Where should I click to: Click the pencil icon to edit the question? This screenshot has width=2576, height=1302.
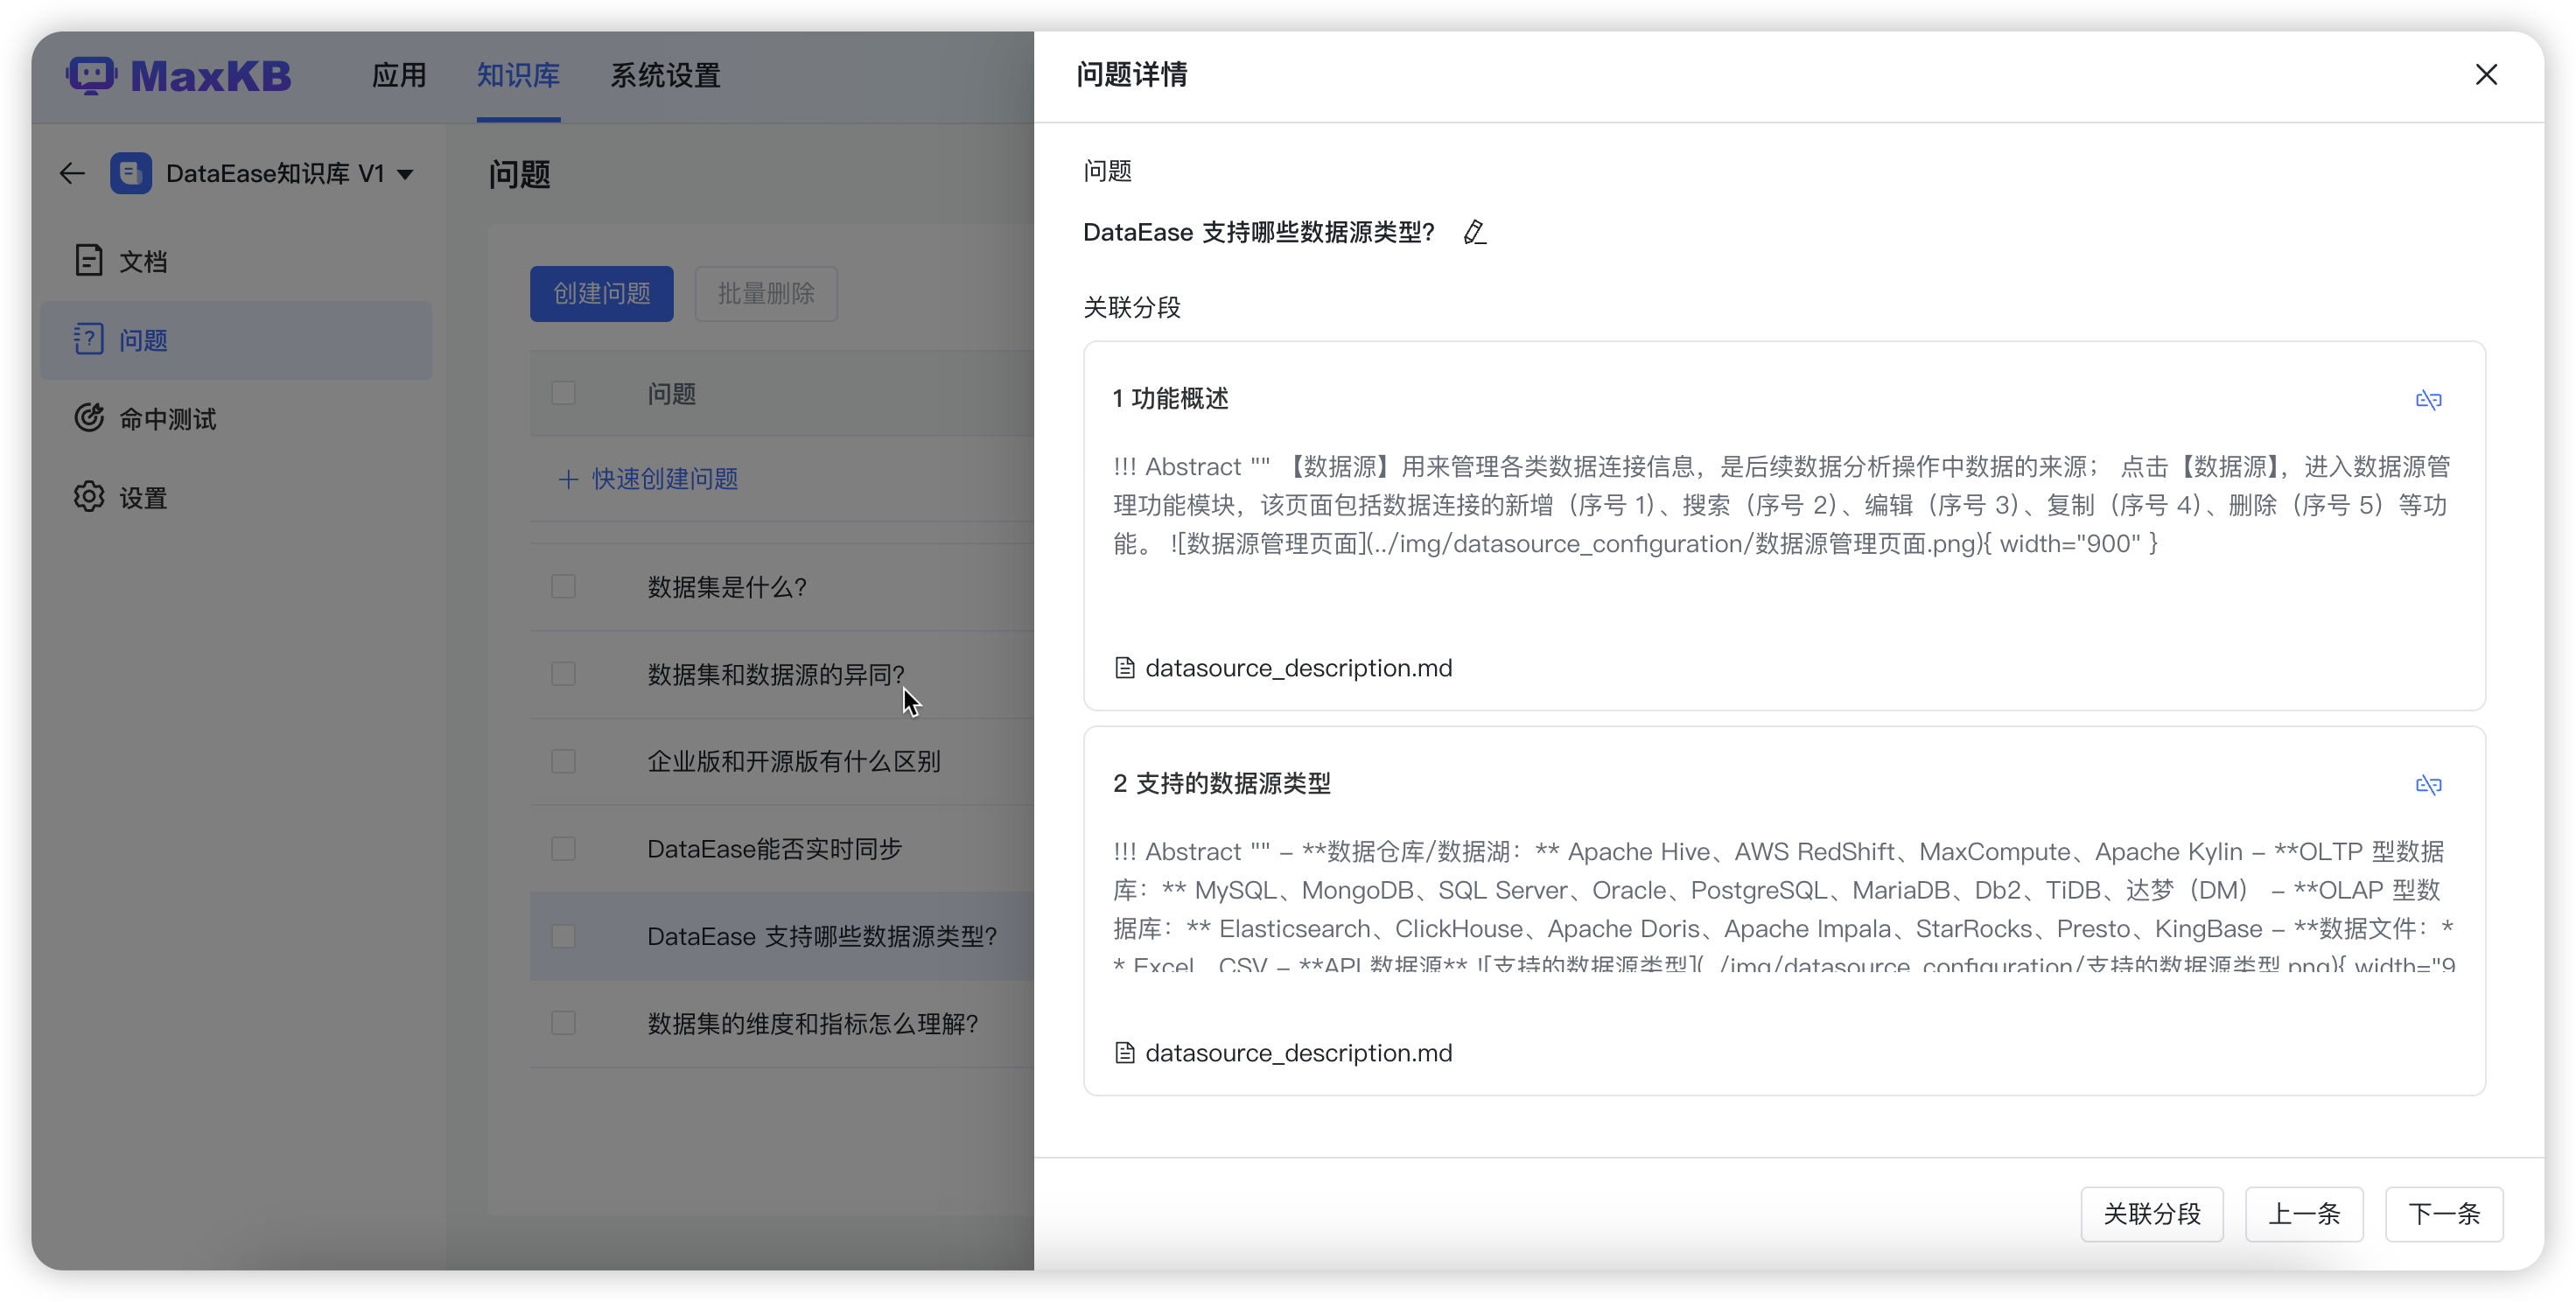(x=1474, y=232)
